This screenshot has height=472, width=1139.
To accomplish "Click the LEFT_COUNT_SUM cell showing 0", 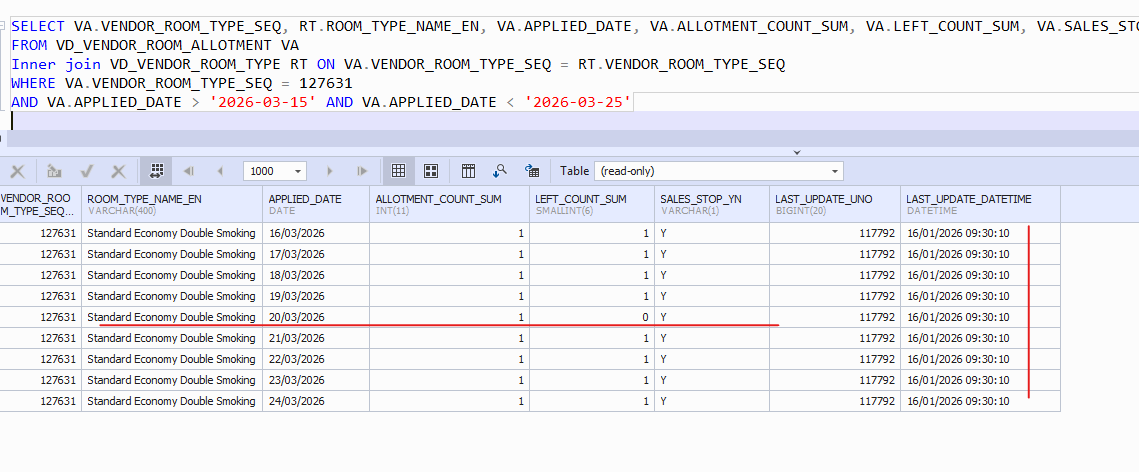I will click(591, 317).
